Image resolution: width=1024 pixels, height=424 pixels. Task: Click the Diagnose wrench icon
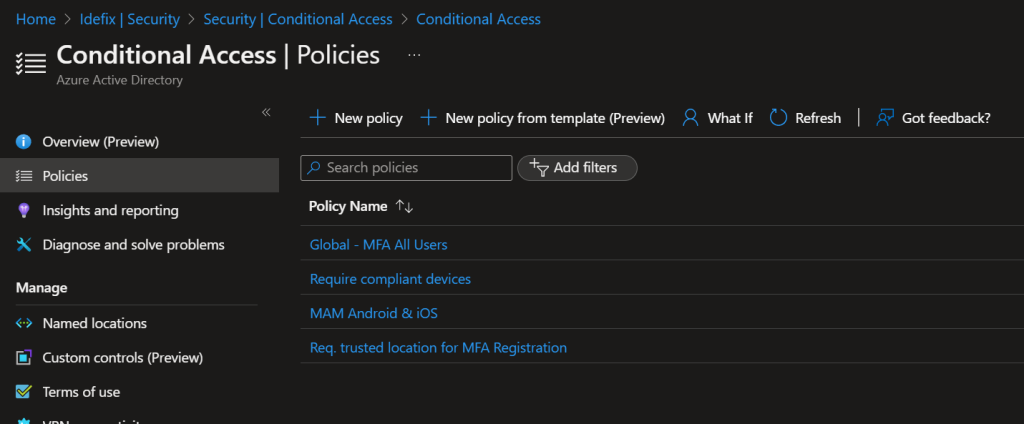pos(24,244)
